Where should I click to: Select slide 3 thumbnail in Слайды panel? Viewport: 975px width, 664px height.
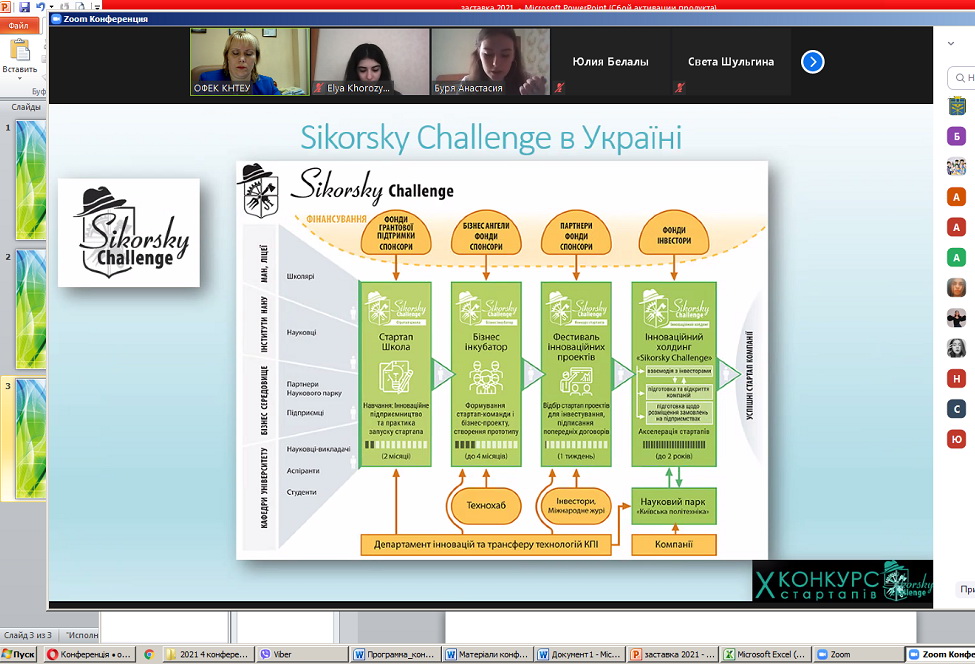[x=30, y=438]
